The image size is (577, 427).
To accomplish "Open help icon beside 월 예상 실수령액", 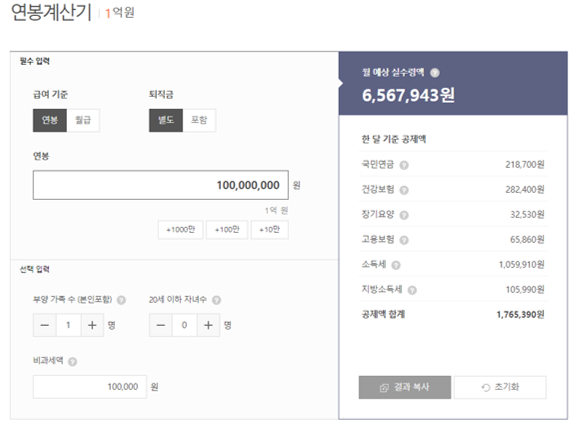I will [435, 73].
